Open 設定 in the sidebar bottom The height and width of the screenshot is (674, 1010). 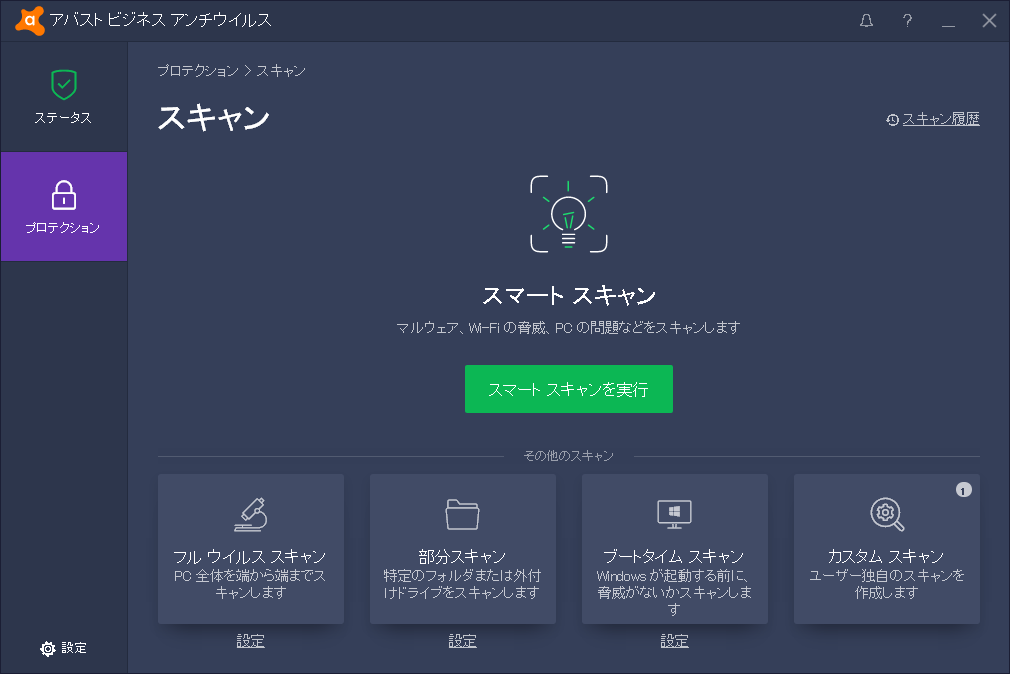coord(63,648)
